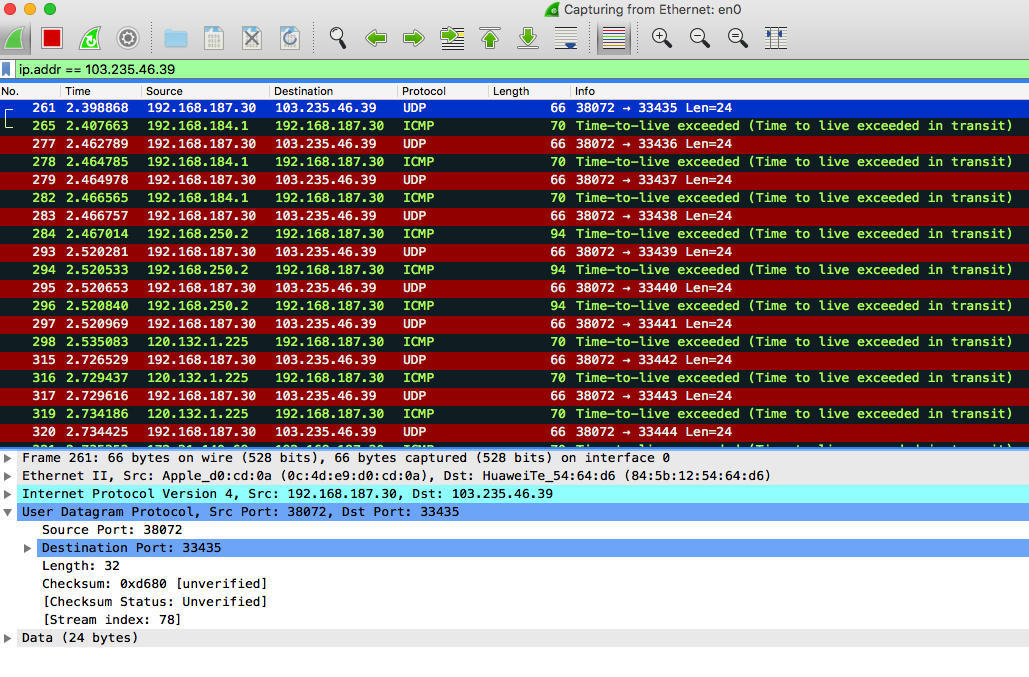The height and width of the screenshot is (677, 1029).
Task: Open capture options gear icon
Action: (128, 38)
